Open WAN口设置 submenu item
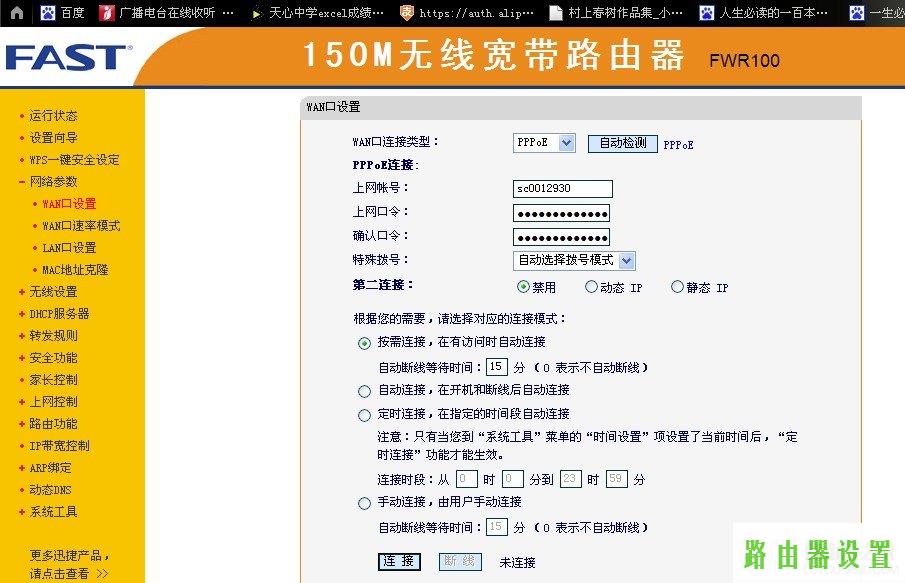905x583 pixels. click(x=69, y=204)
